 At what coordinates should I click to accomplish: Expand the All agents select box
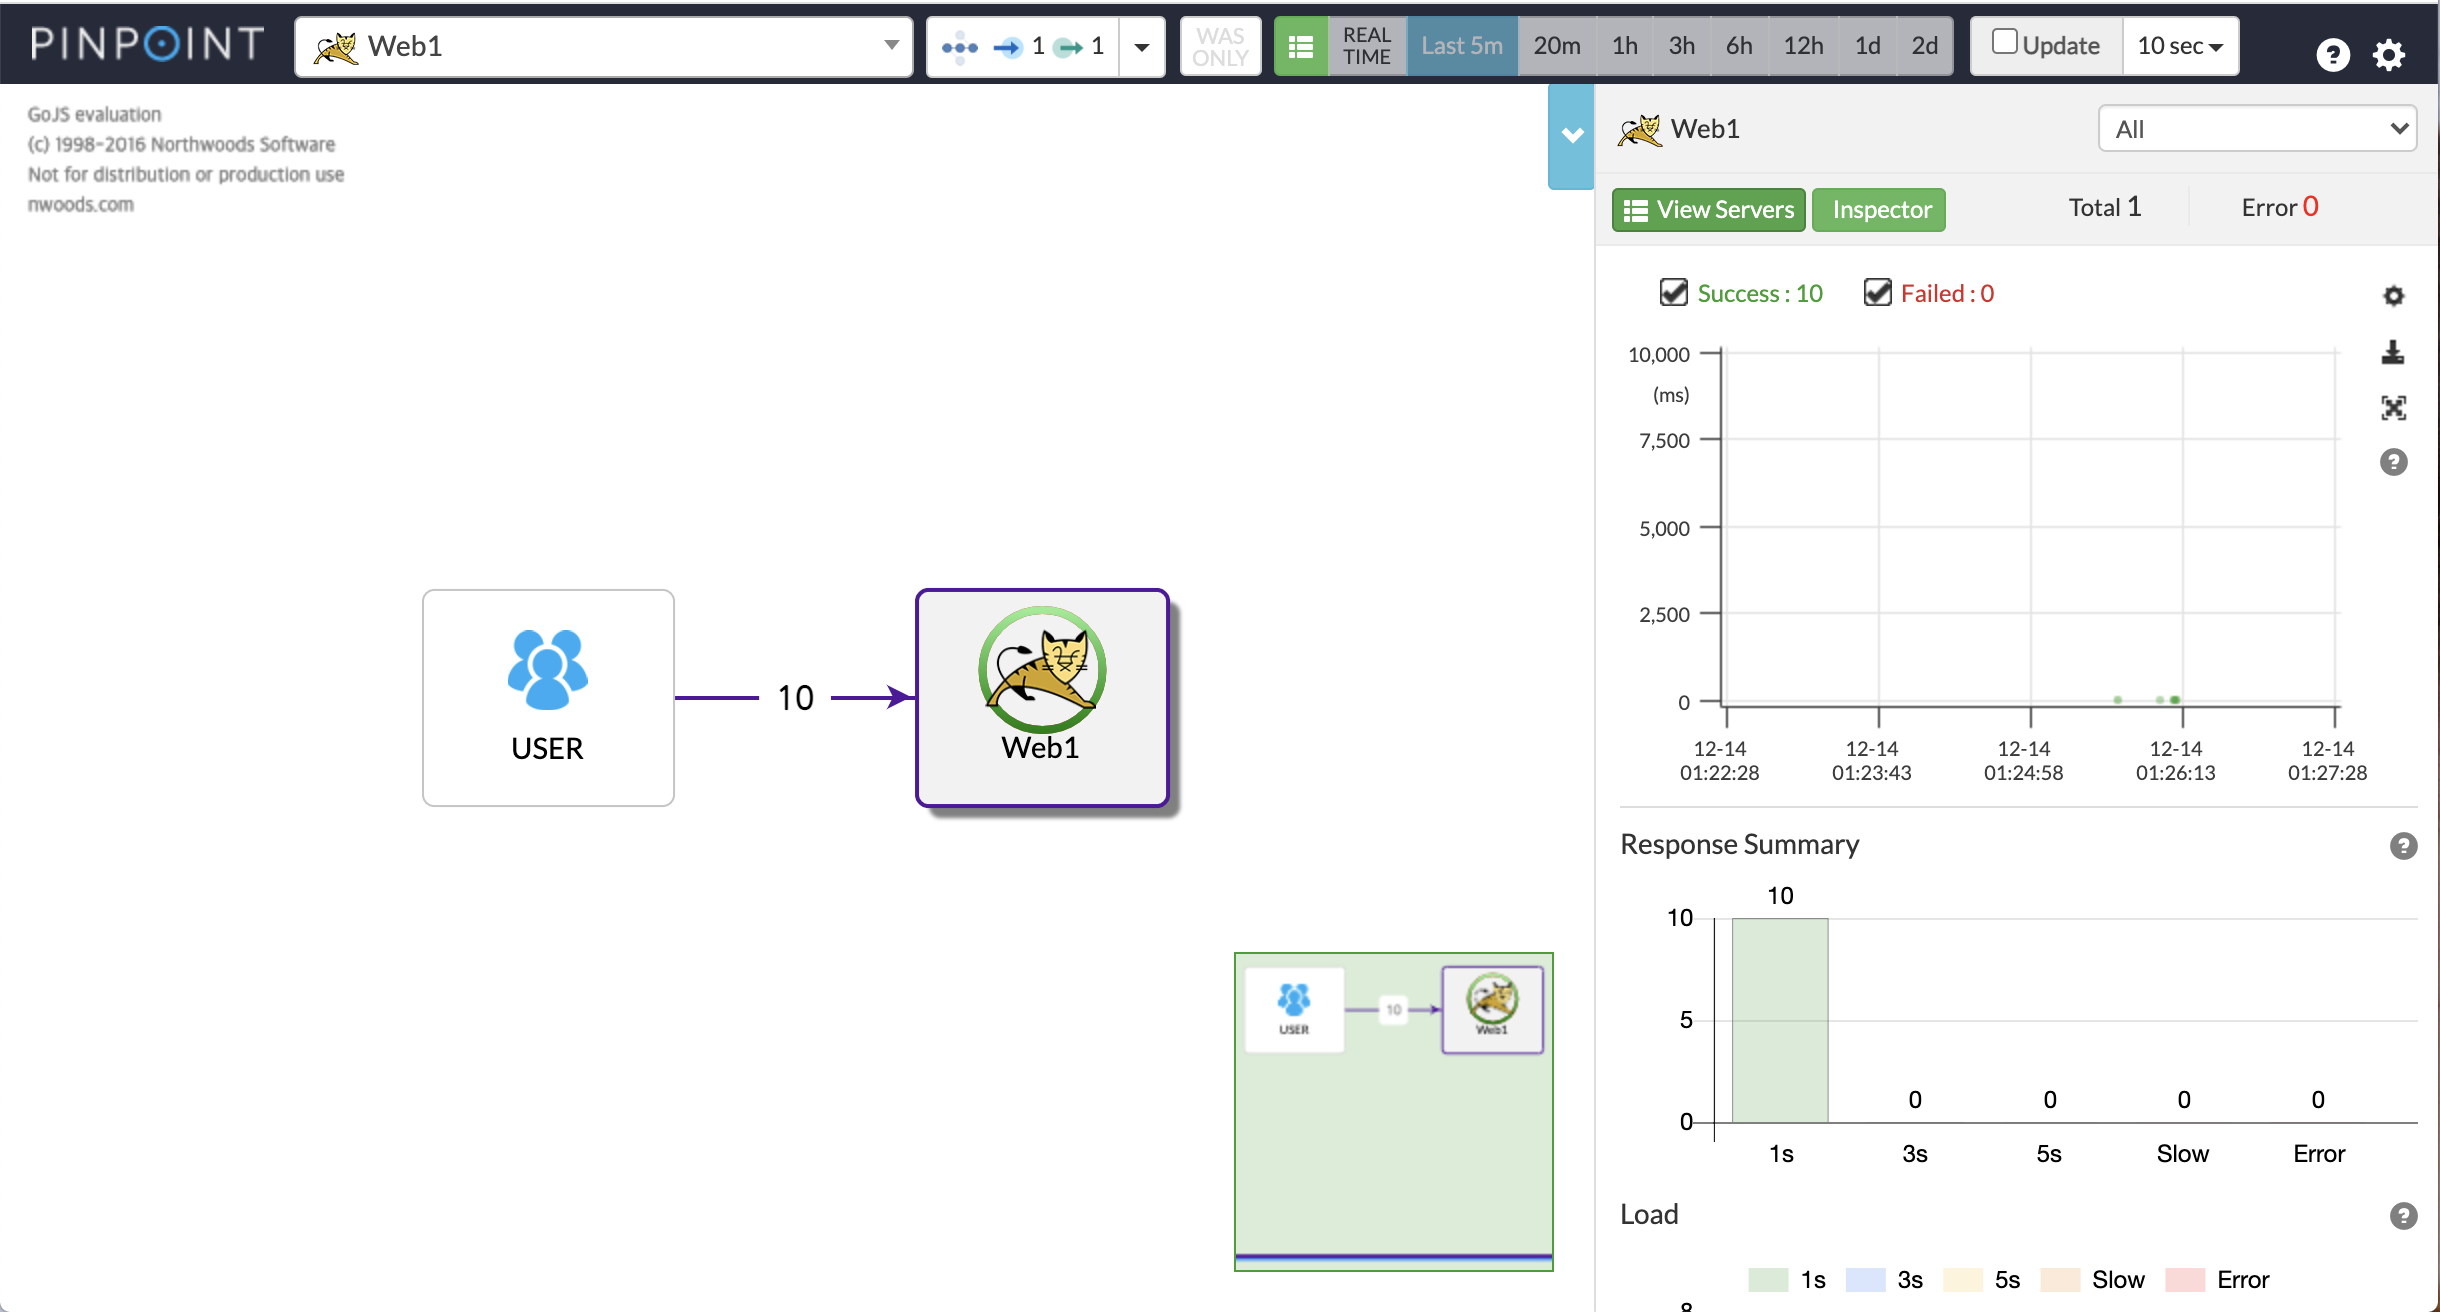coord(2257,129)
